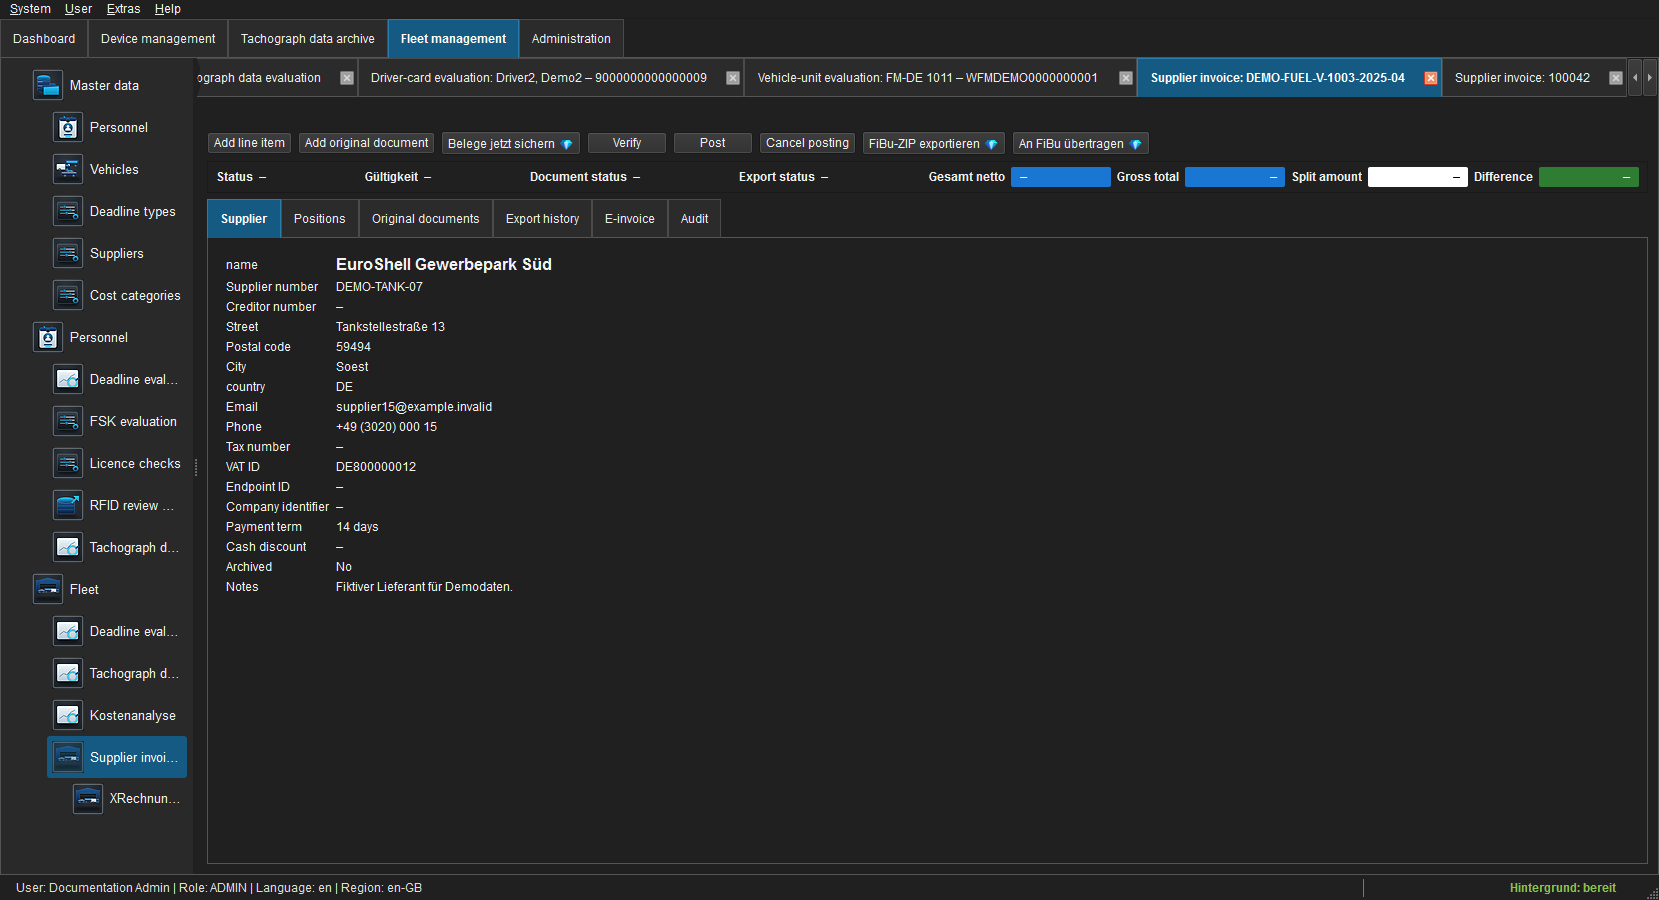Select the Cost categories icon
Viewport: 1659px width, 900px height.
[x=67, y=295]
